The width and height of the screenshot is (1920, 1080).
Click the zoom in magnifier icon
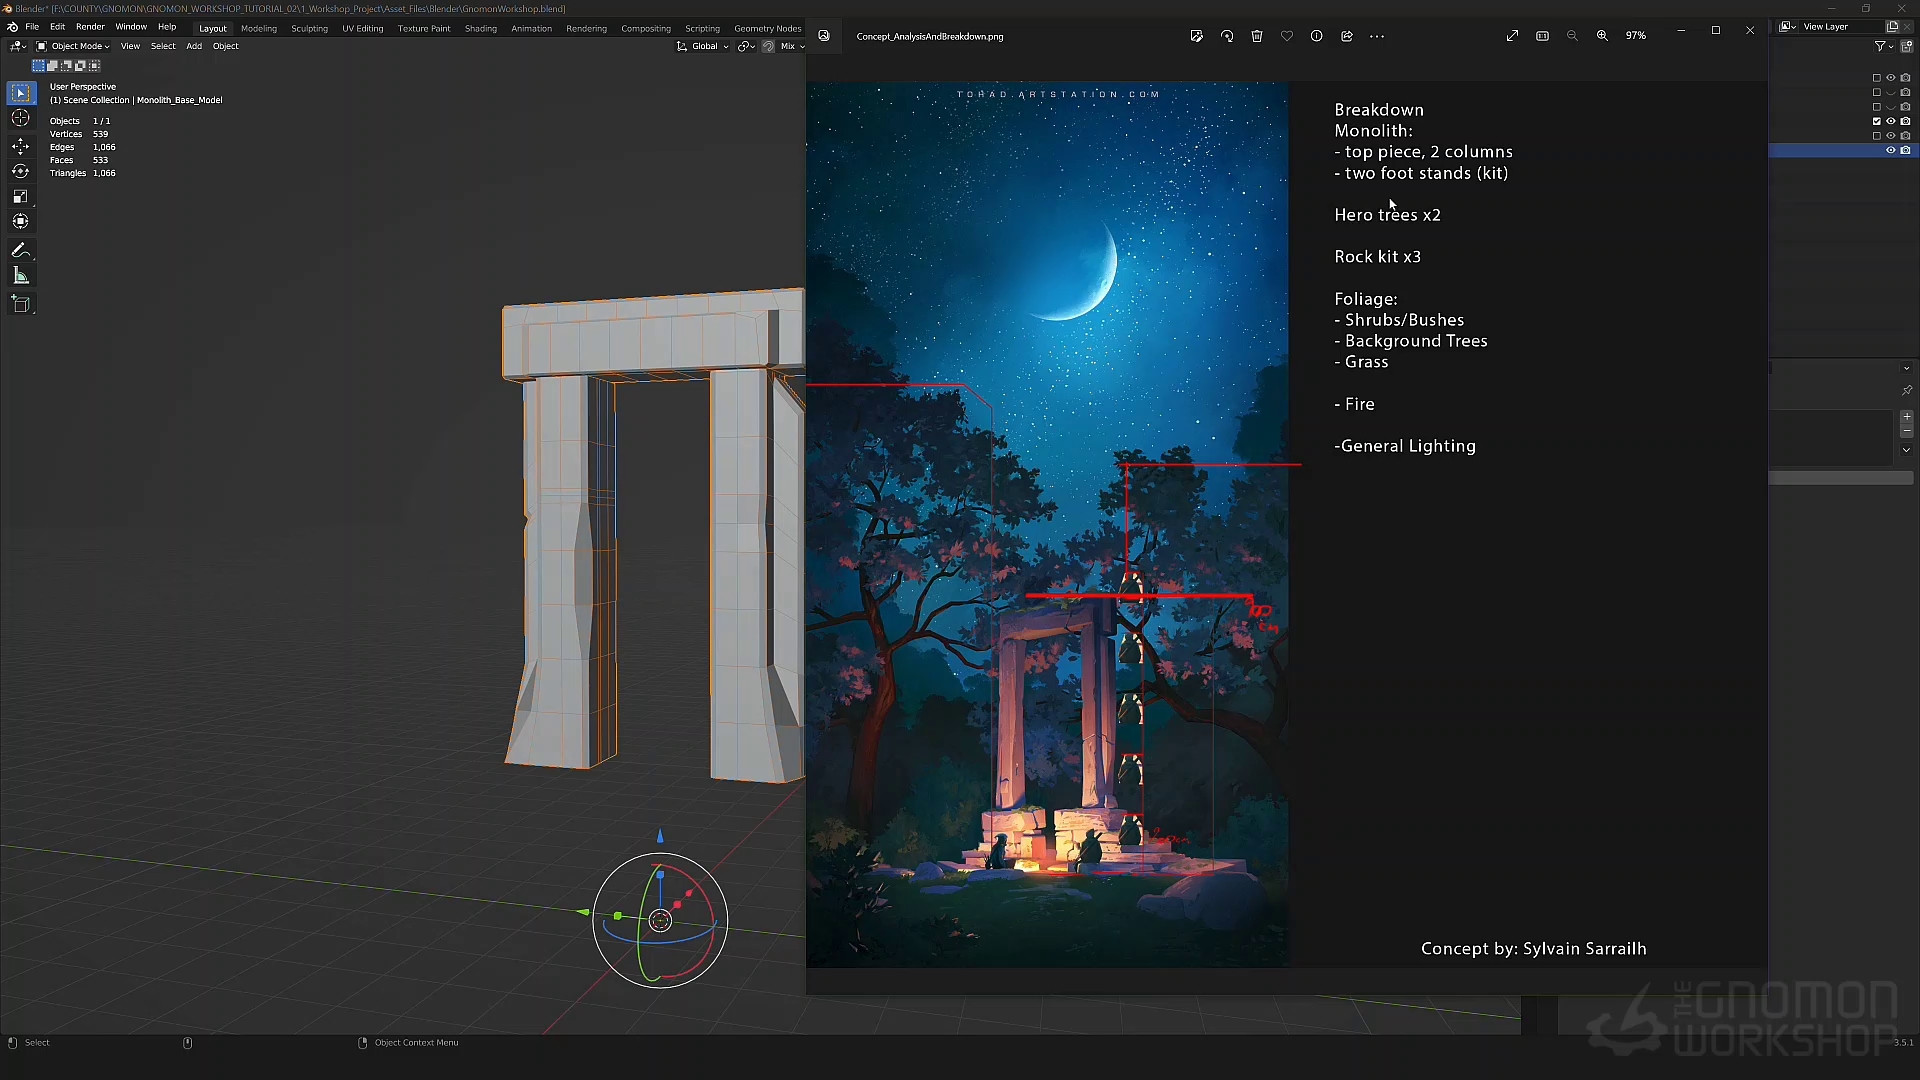(1602, 36)
